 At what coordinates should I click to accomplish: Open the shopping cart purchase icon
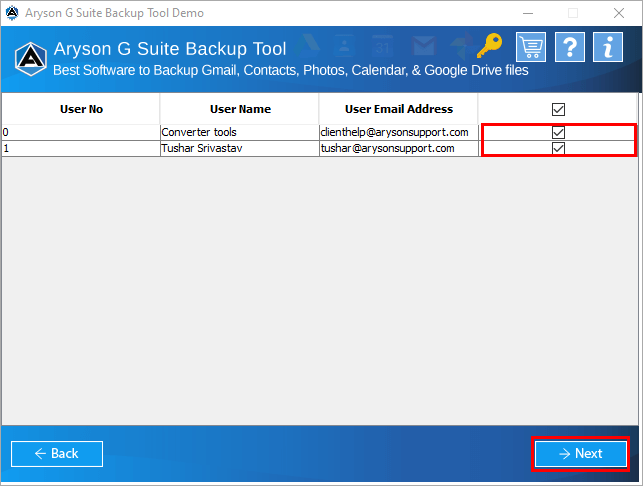tap(531, 47)
